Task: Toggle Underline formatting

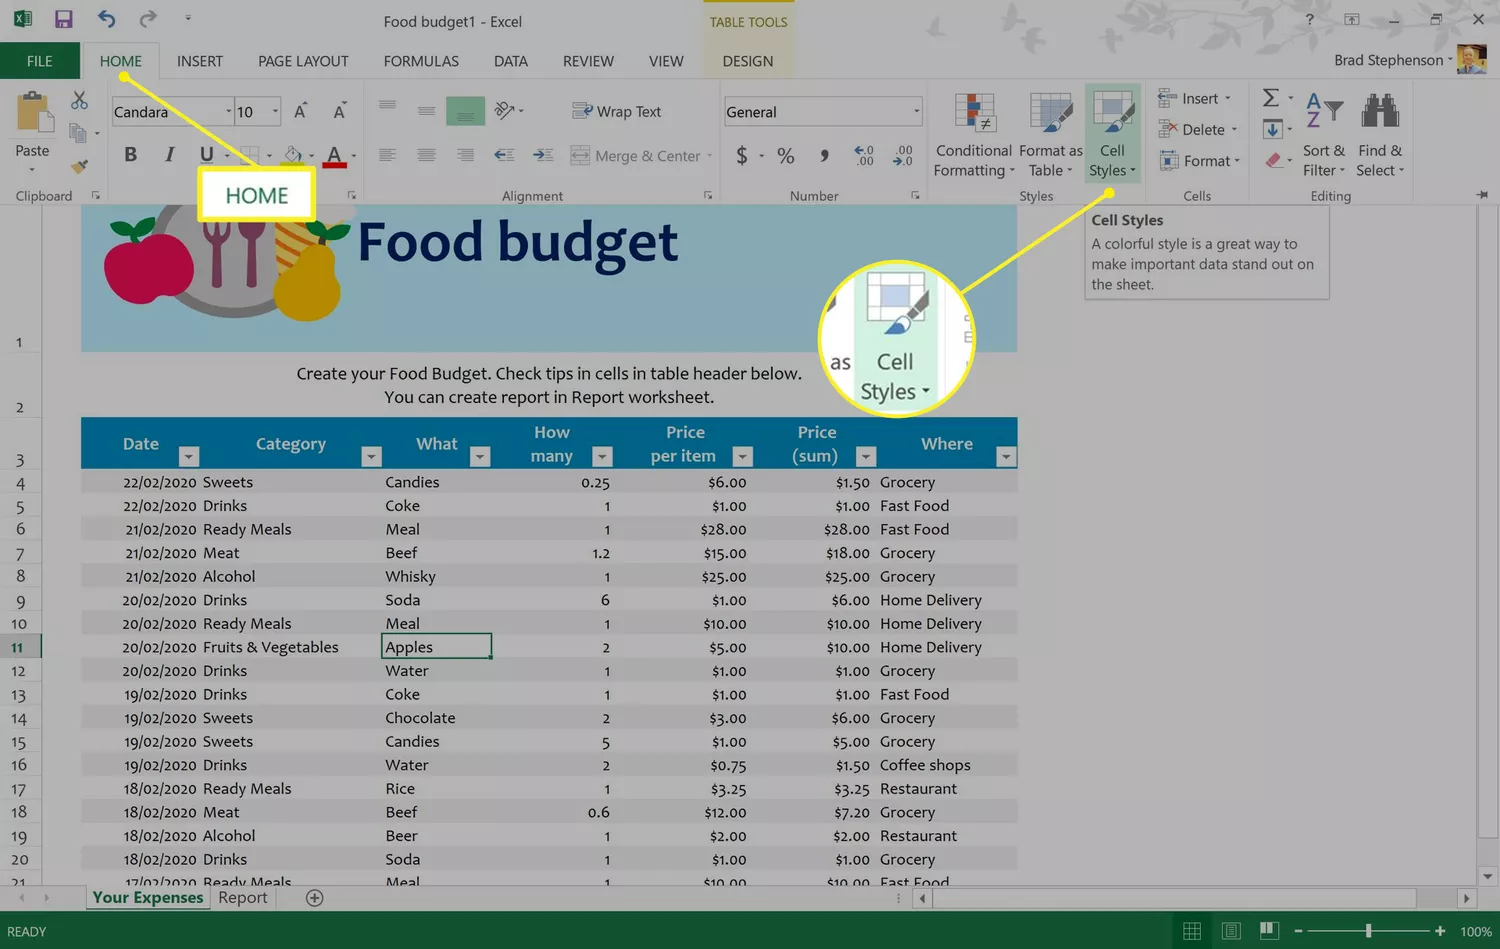Action: [x=206, y=155]
